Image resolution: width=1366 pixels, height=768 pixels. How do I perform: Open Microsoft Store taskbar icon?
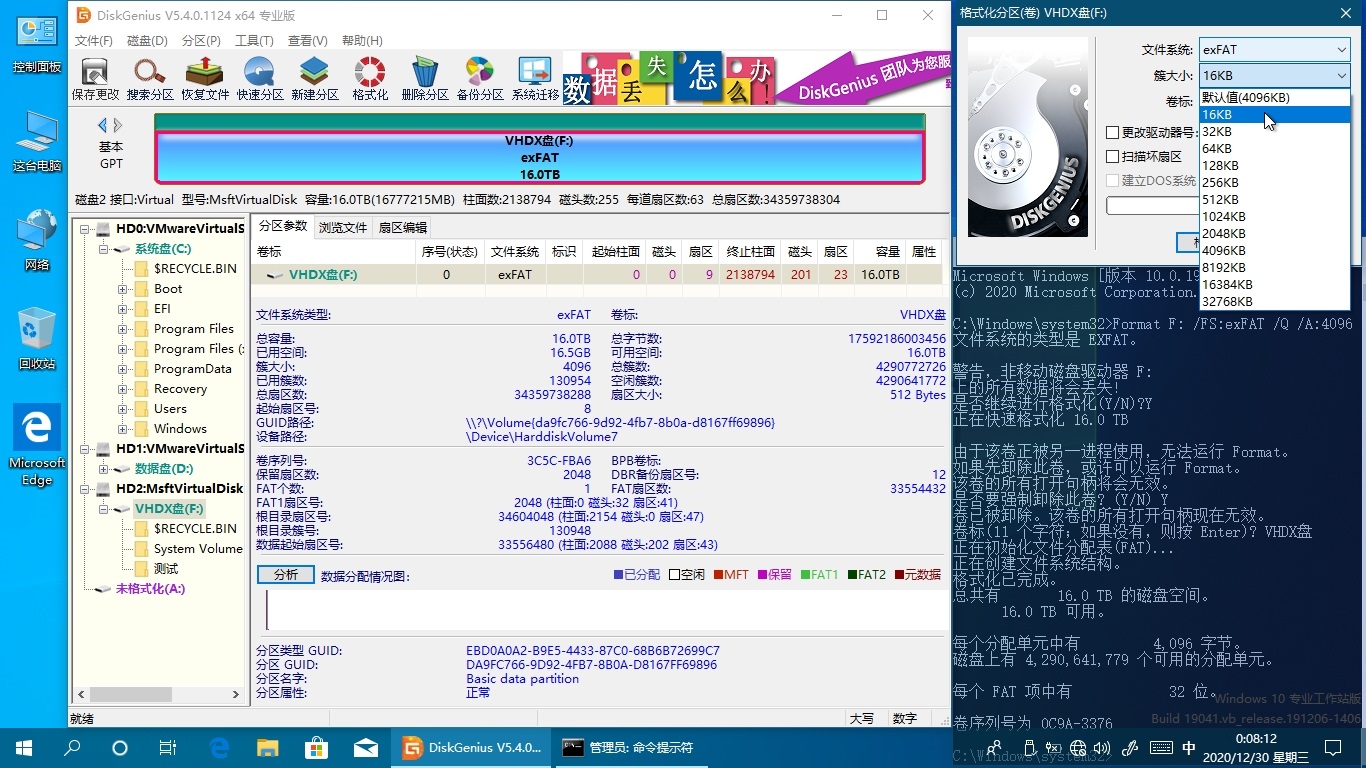tap(317, 747)
